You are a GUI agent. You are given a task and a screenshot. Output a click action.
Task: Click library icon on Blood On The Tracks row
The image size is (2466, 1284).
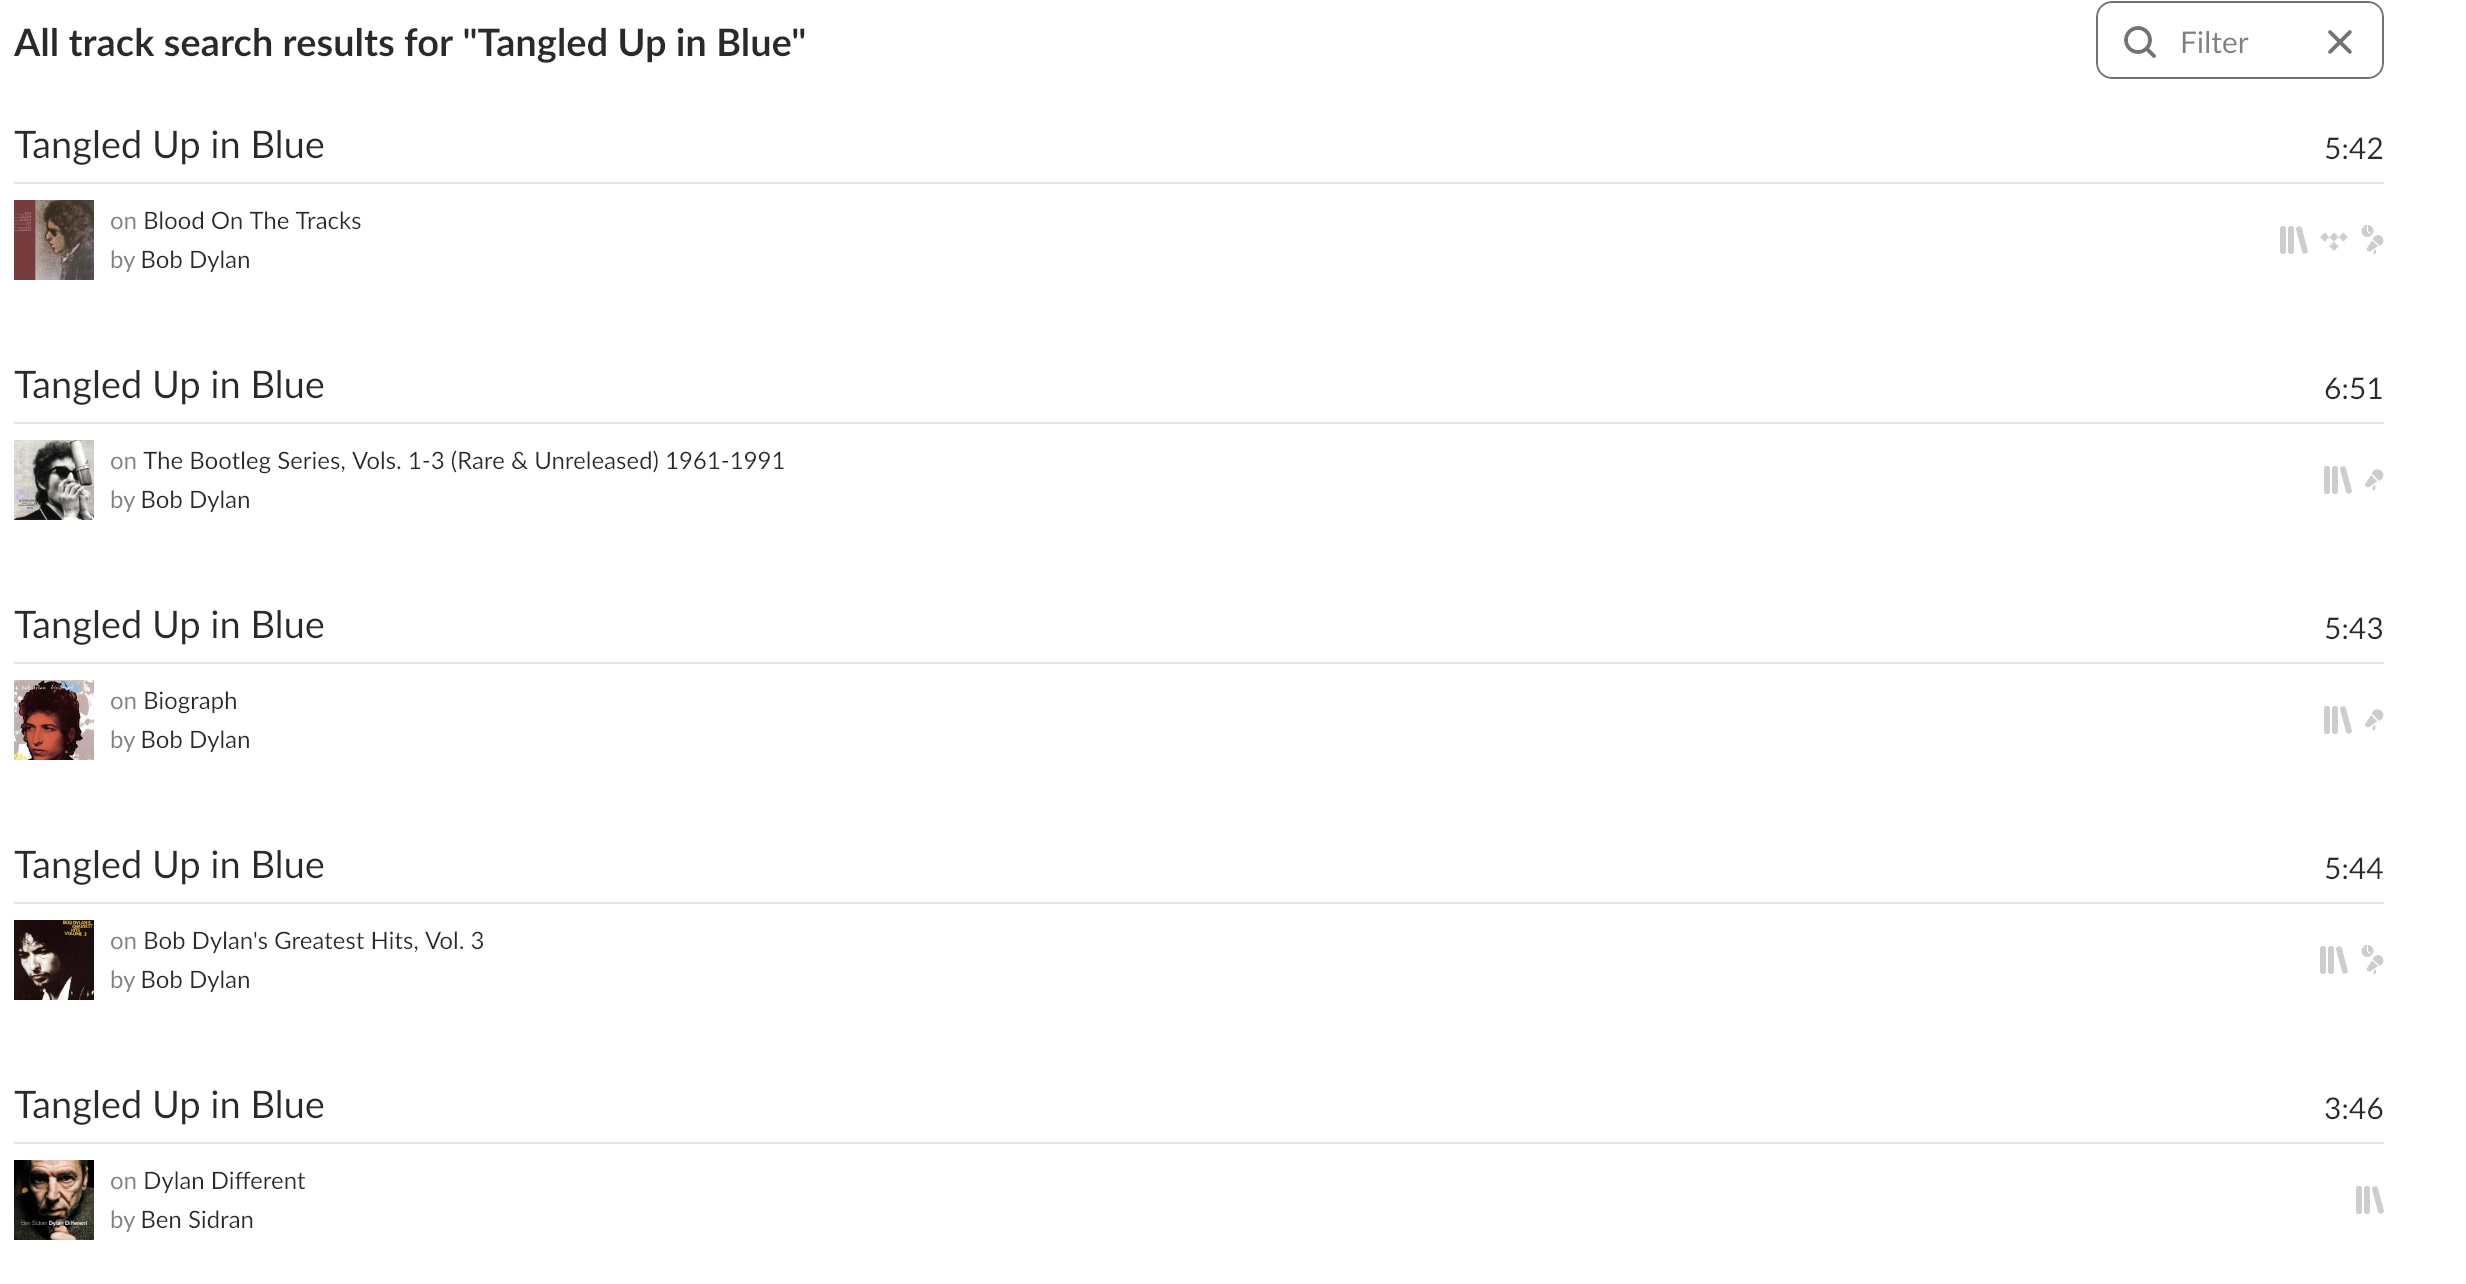[x=2293, y=240]
